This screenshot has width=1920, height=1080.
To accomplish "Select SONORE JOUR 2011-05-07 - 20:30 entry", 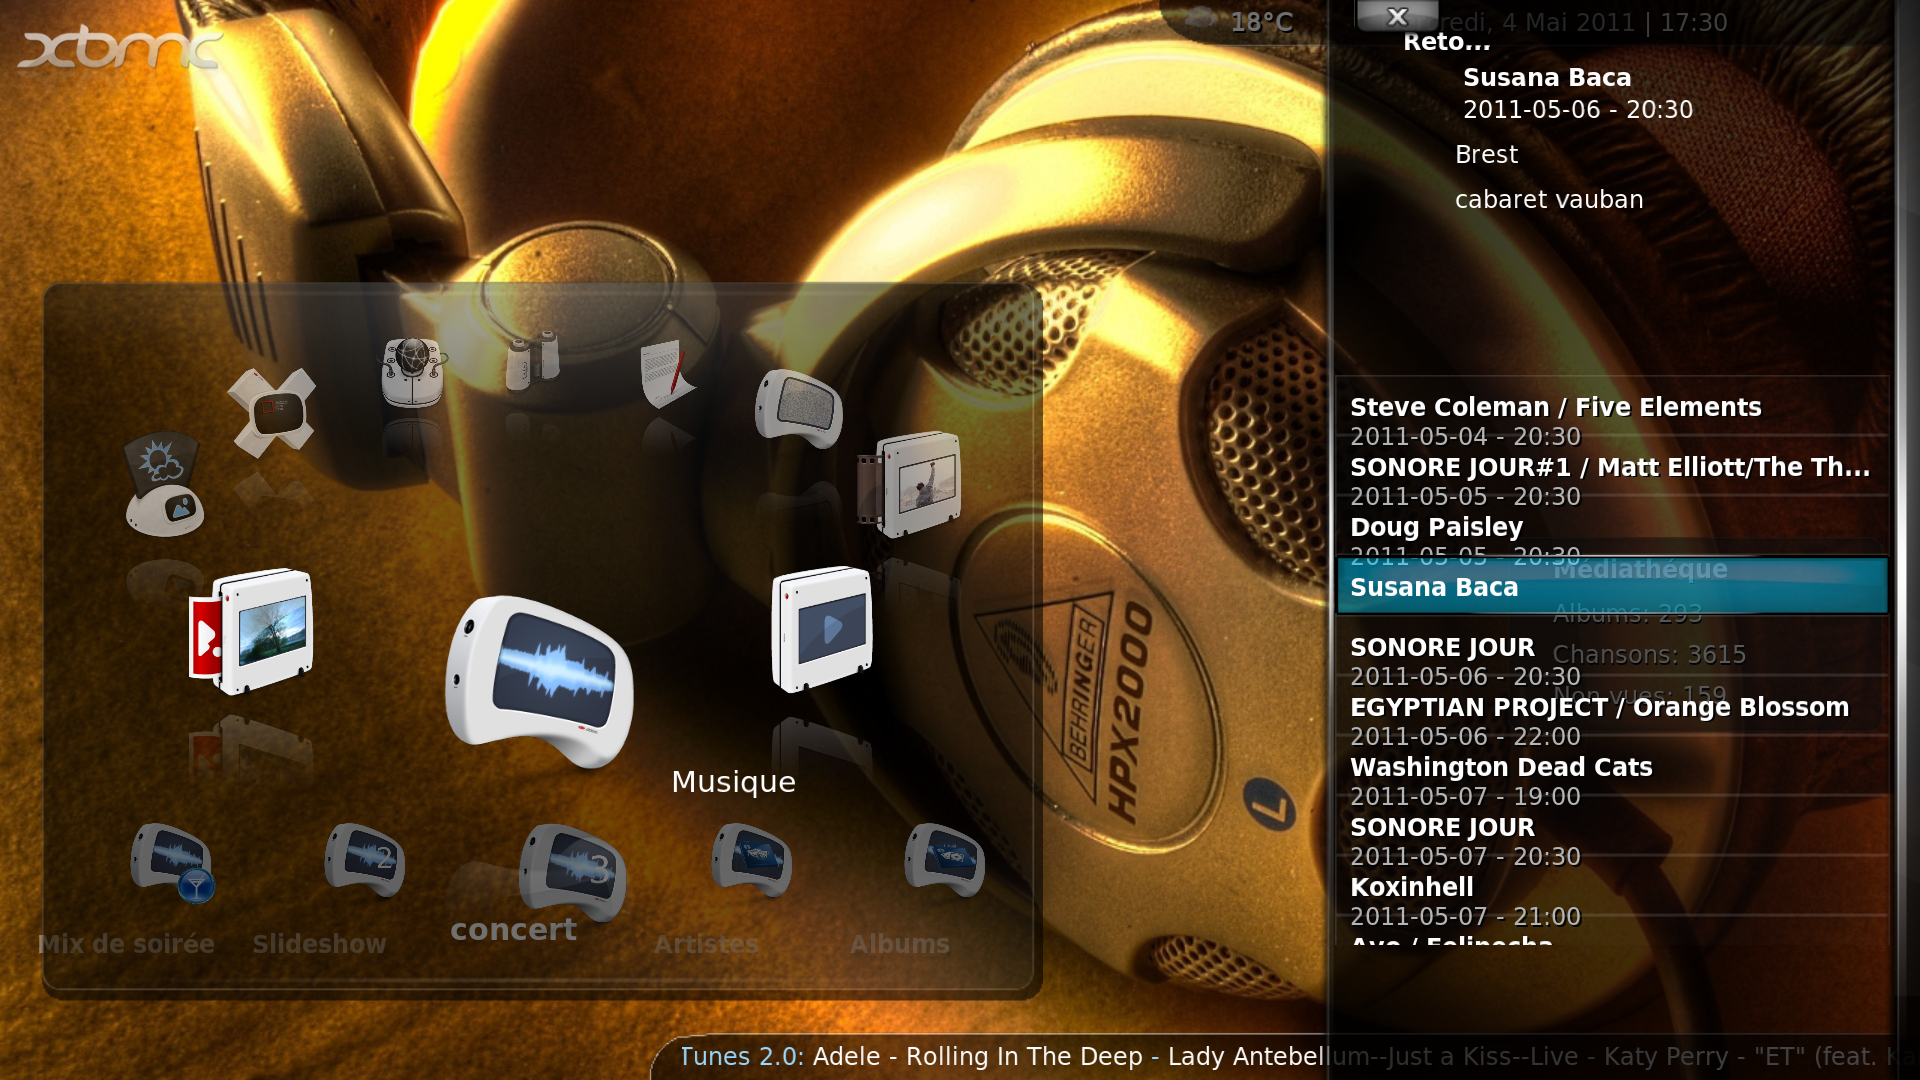I will click(1612, 841).
